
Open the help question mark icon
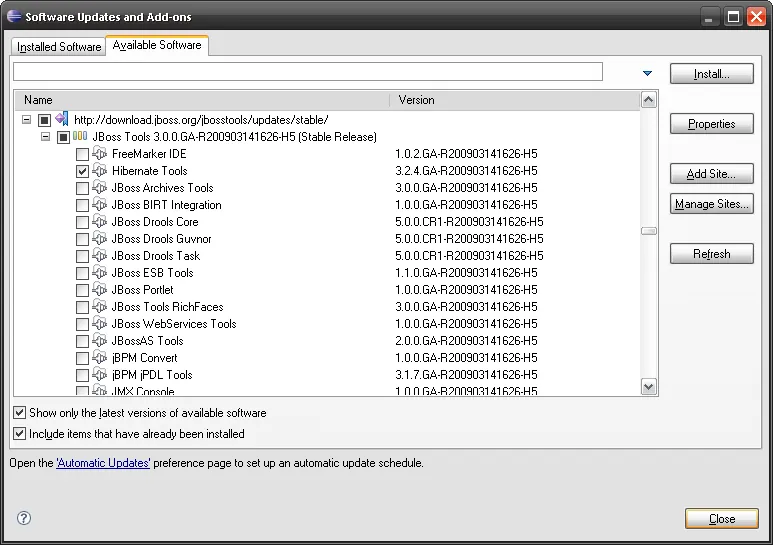(24, 518)
